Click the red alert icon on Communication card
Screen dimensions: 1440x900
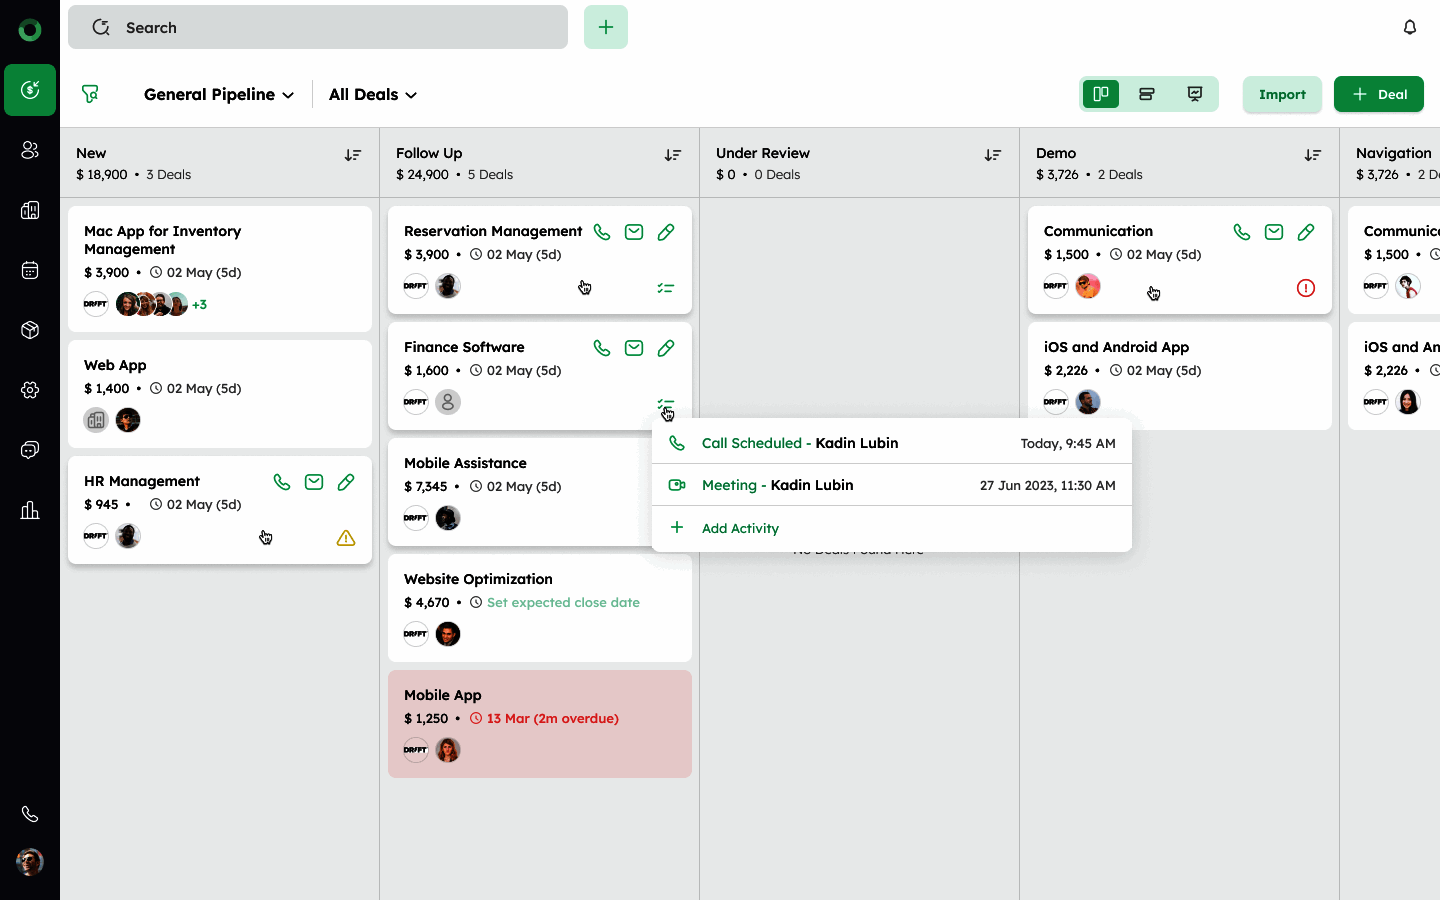click(1306, 288)
